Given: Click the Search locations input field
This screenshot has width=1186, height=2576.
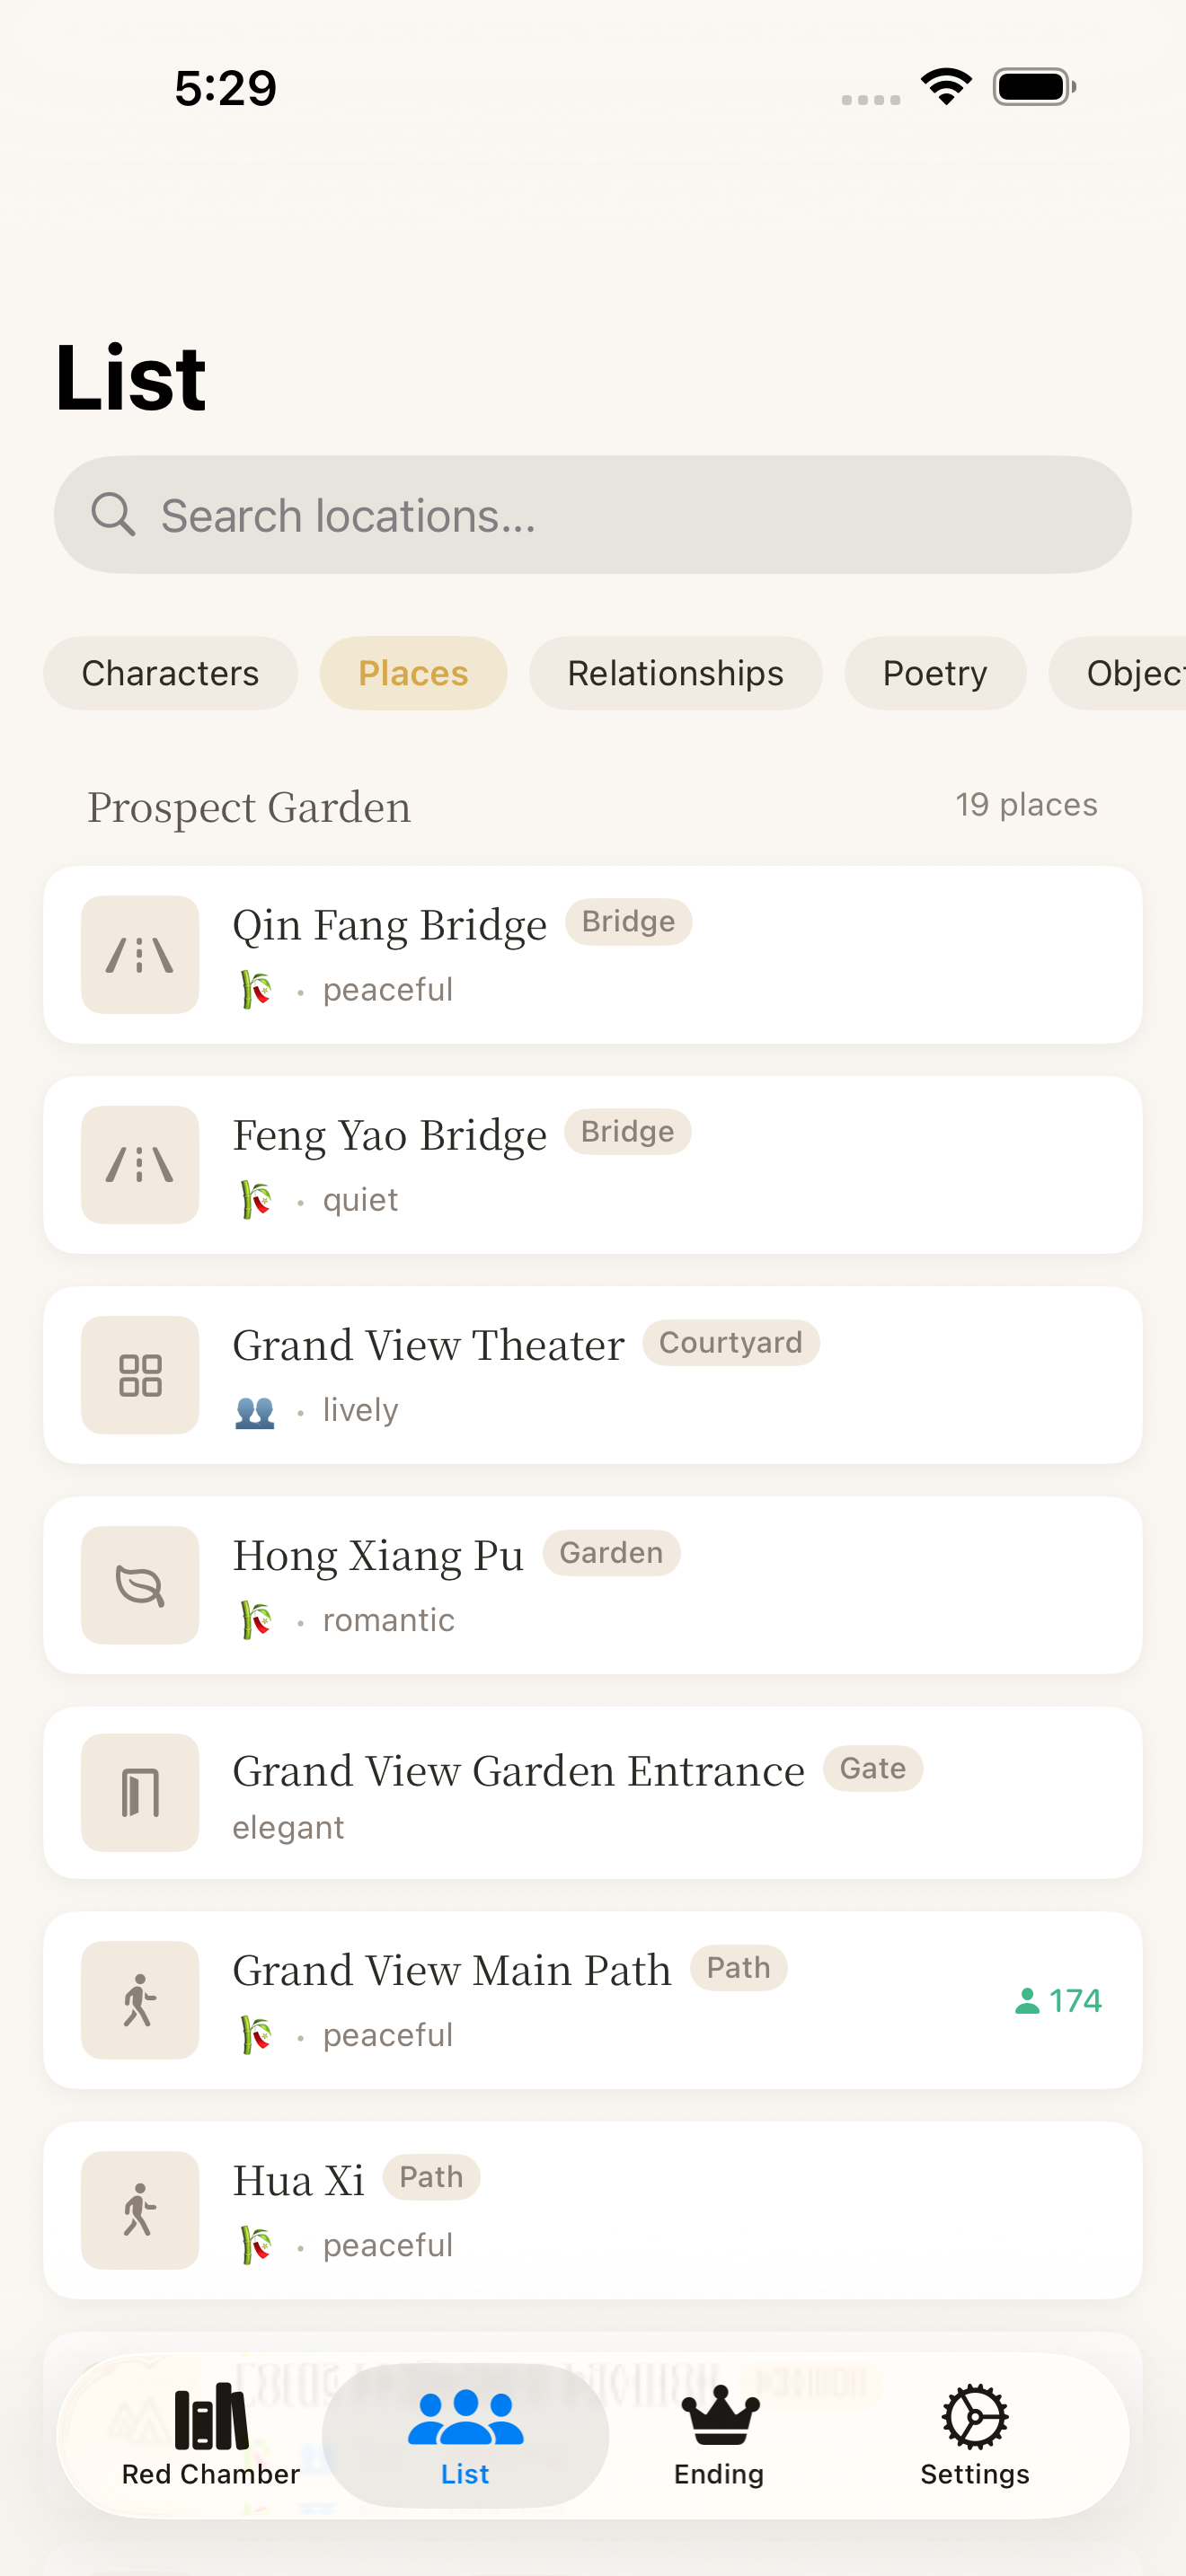Looking at the screenshot, I should (620, 515).
